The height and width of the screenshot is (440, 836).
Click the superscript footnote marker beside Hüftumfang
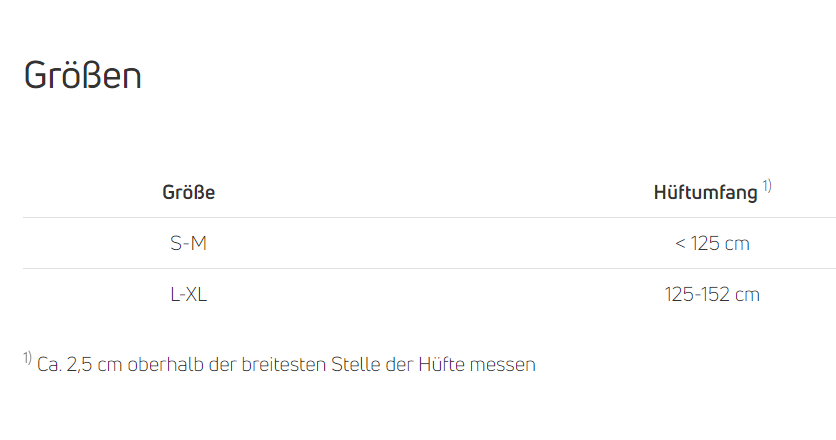tap(767, 186)
